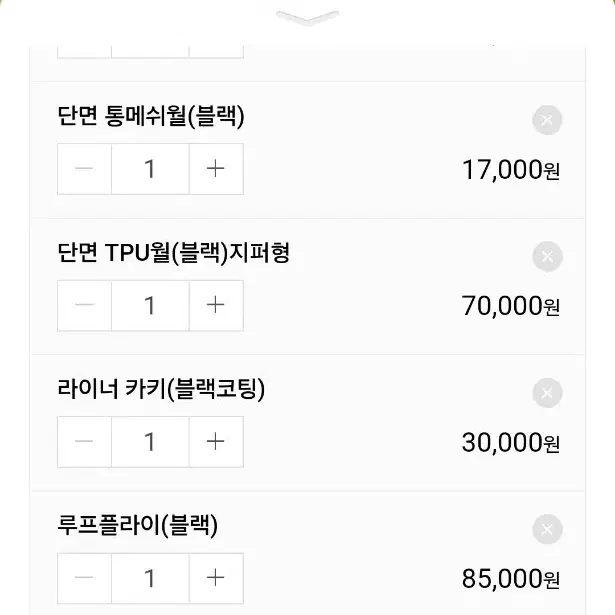Decrease quantity of 라이너 카키(블랙코팅)
This screenshot has width=615, height=615.
click(x=84, y=442)
